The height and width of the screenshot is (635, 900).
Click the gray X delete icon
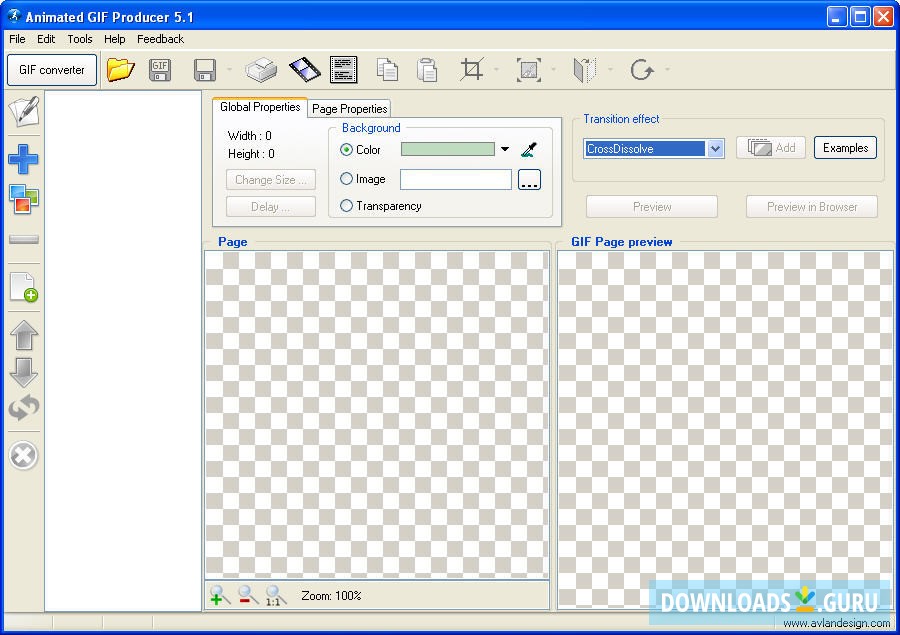click(x=24, y=456)
